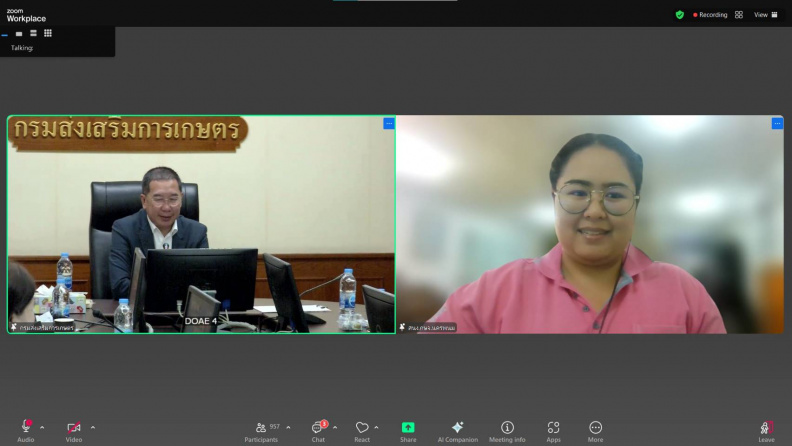This screenshot has width=792, height=446.
Task: Expand the arrow next to Chat
Action: coord(335,427)
